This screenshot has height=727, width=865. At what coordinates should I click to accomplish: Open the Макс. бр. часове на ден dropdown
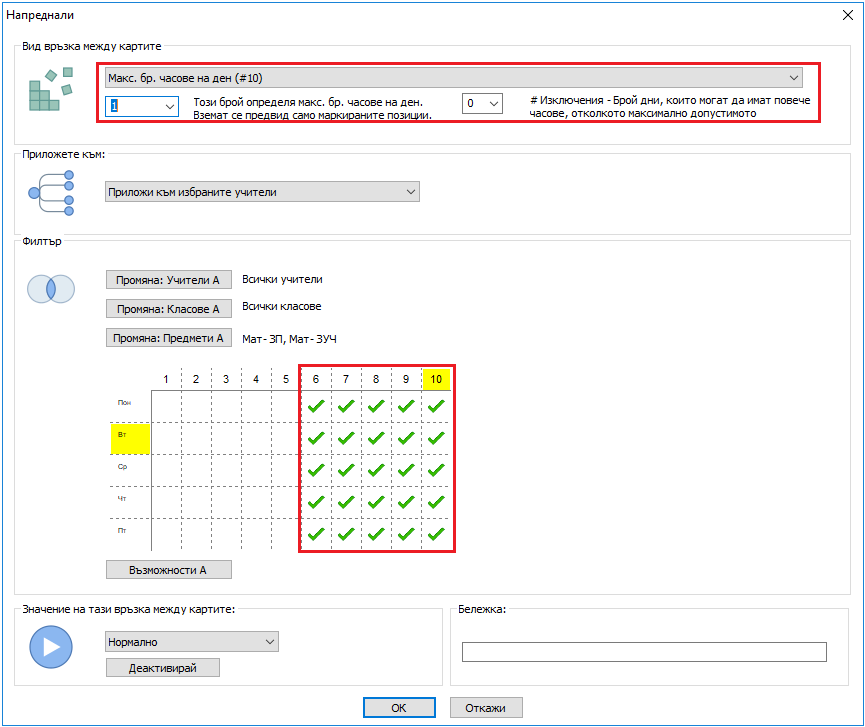(x=453, y=78)
